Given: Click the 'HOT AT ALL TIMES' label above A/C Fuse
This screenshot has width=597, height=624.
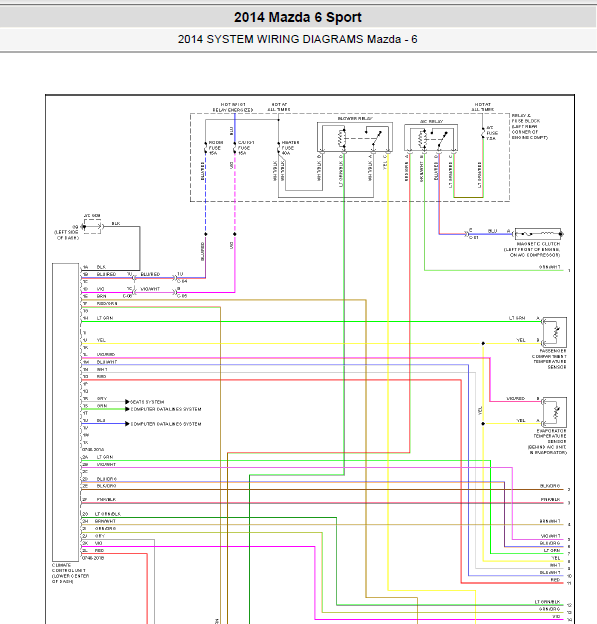Looking at the screenshot, I should click(x=483, y=107).
